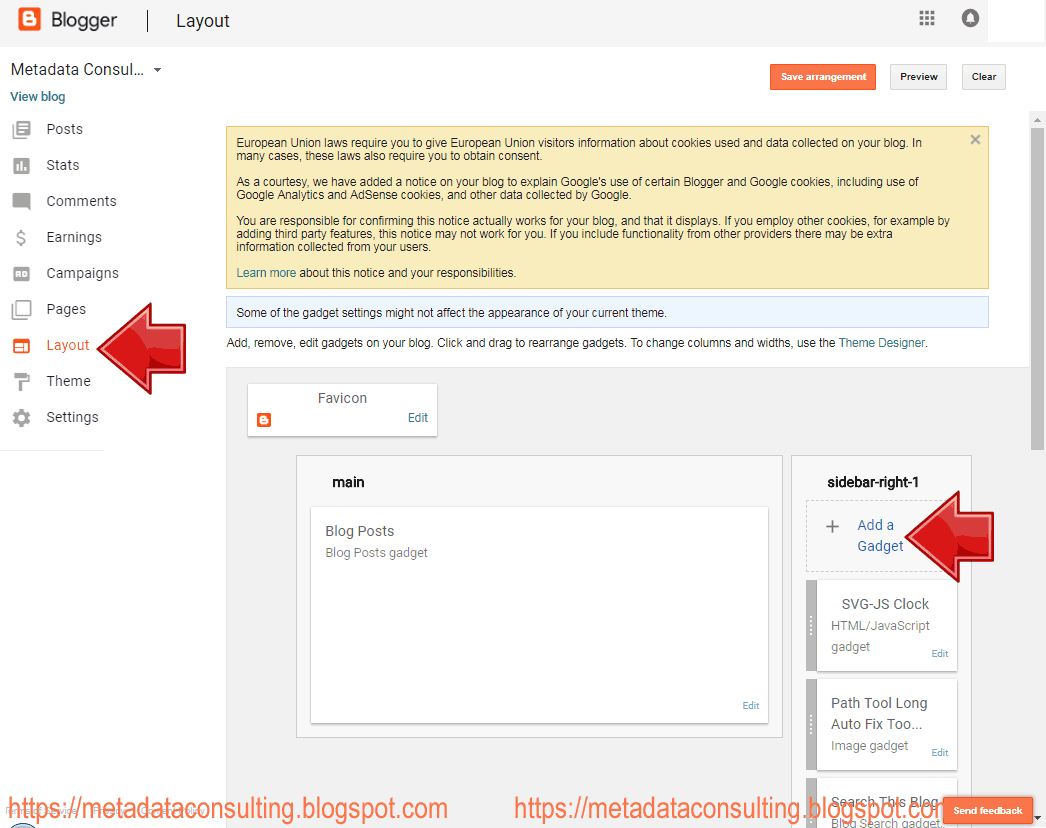Click the Blogger logo icon

tap(29, 19)
